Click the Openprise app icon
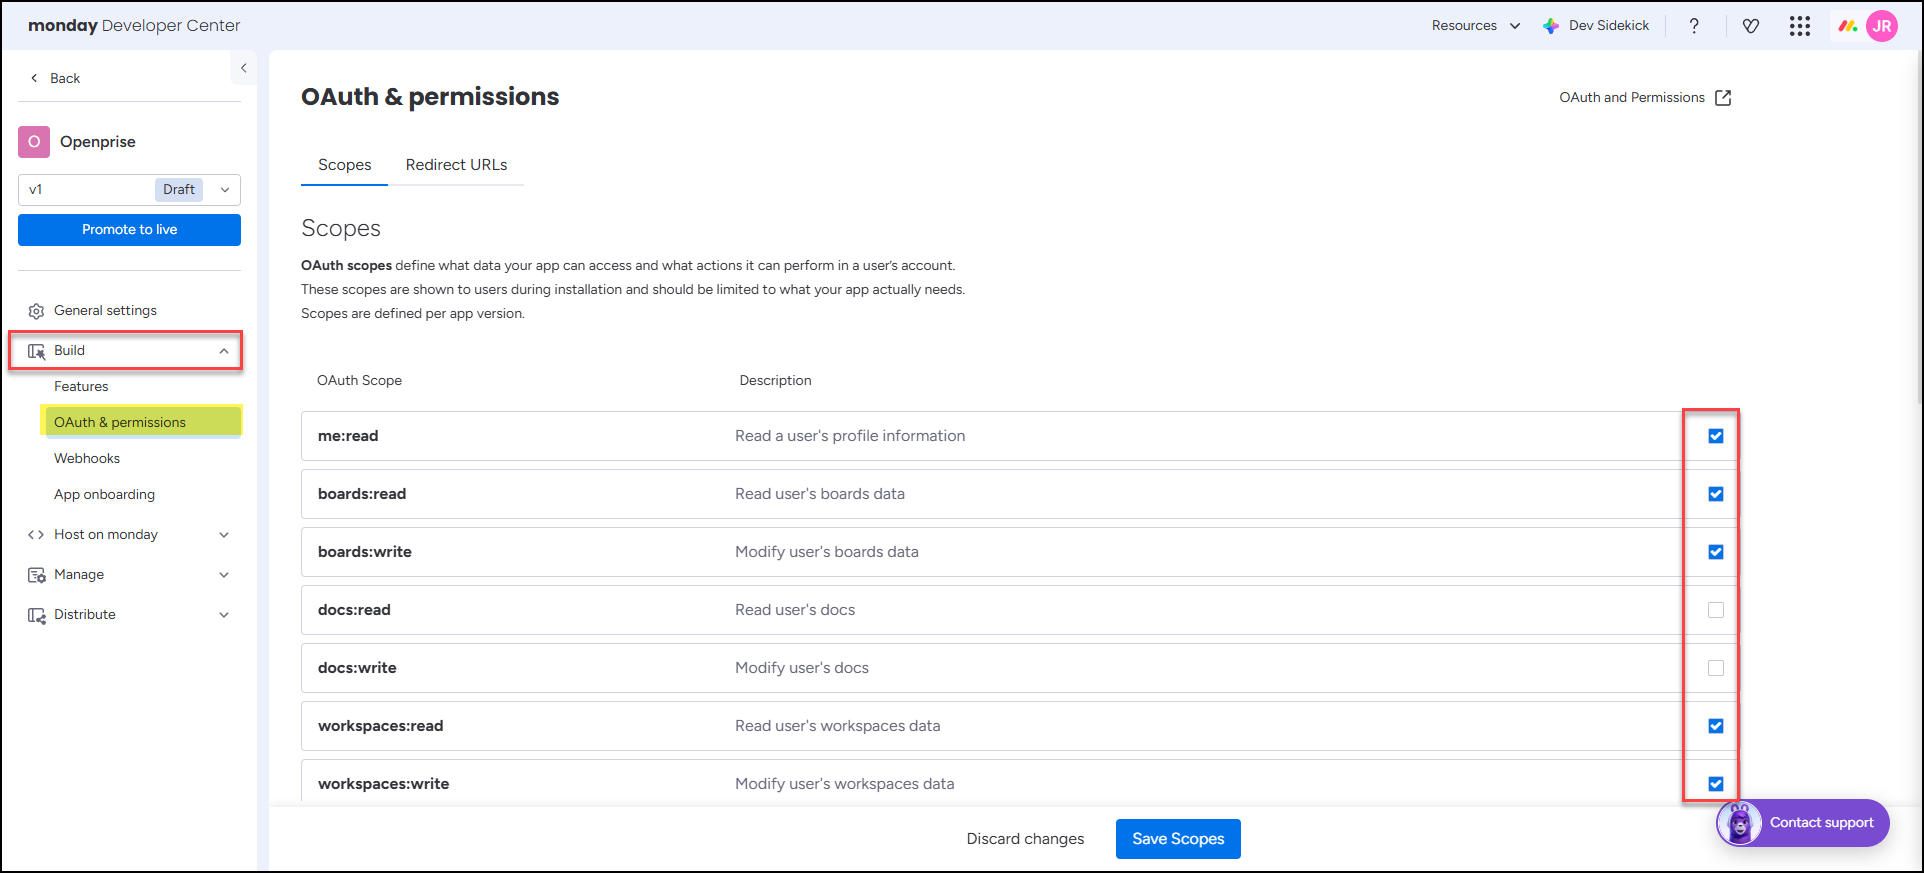1924x873 pixels. pos(34,142)
